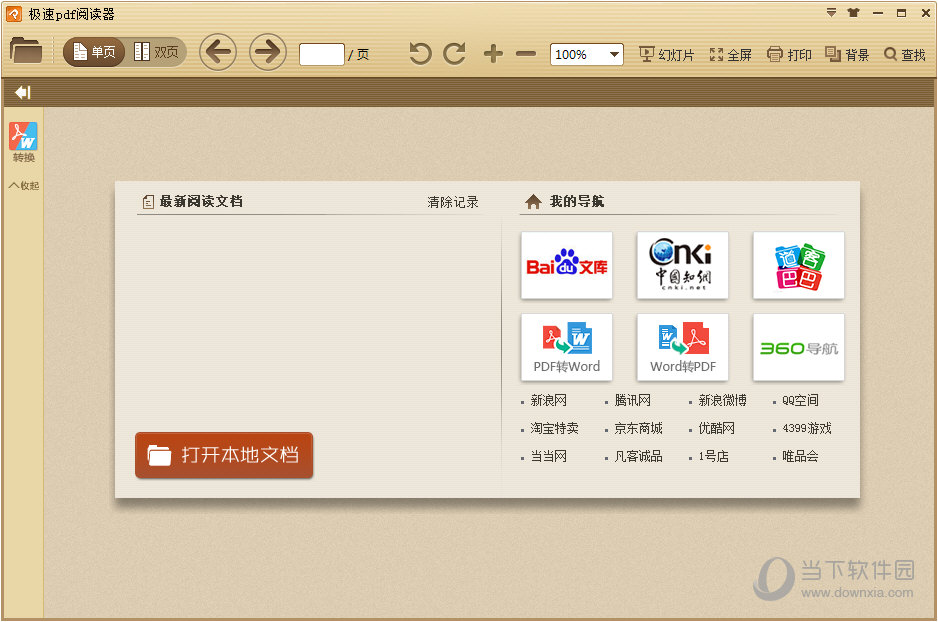The width and height of the screenshot is (938, 622).
Task: Open the title bar dropdown menu icon
Action: pyautogui.click(x=831, y=13)
